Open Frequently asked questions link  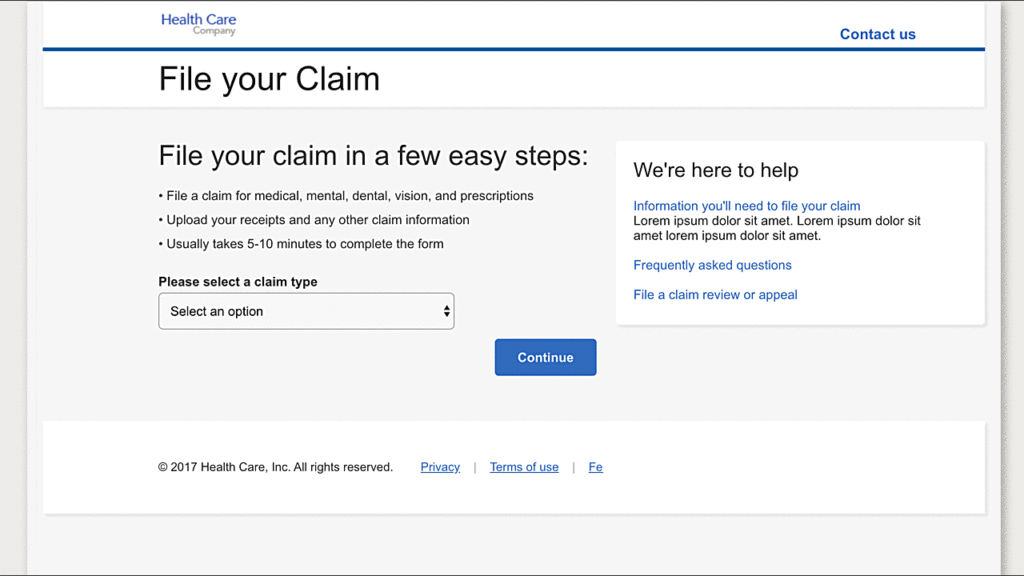click(x=712, y=265)
